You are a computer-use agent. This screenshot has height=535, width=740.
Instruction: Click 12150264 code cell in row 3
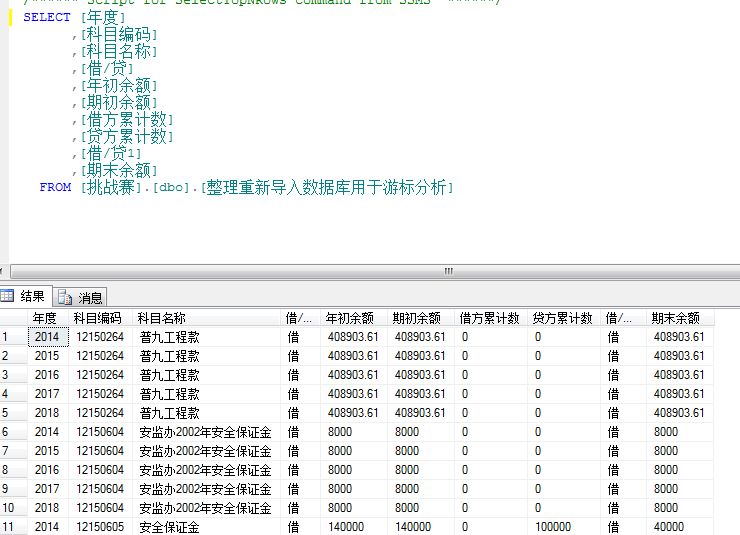(x=101, y=375)
